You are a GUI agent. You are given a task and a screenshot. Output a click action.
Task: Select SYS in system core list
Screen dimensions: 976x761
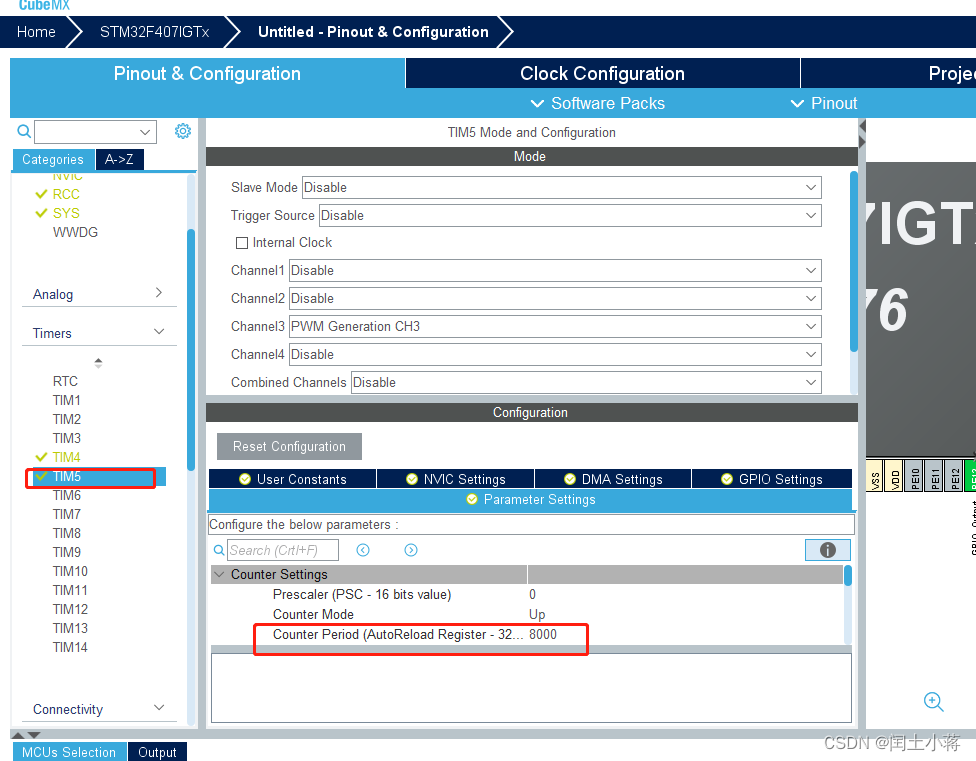tap(66, 213)
